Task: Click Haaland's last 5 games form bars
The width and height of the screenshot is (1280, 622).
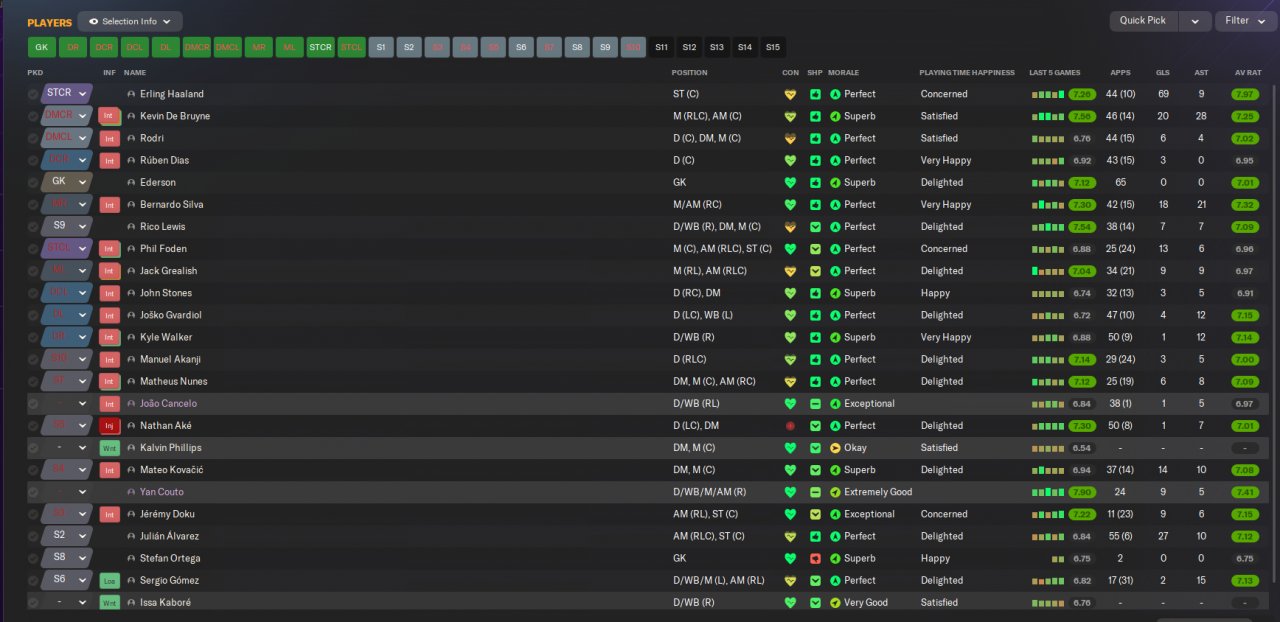Action: (1047, 95)
